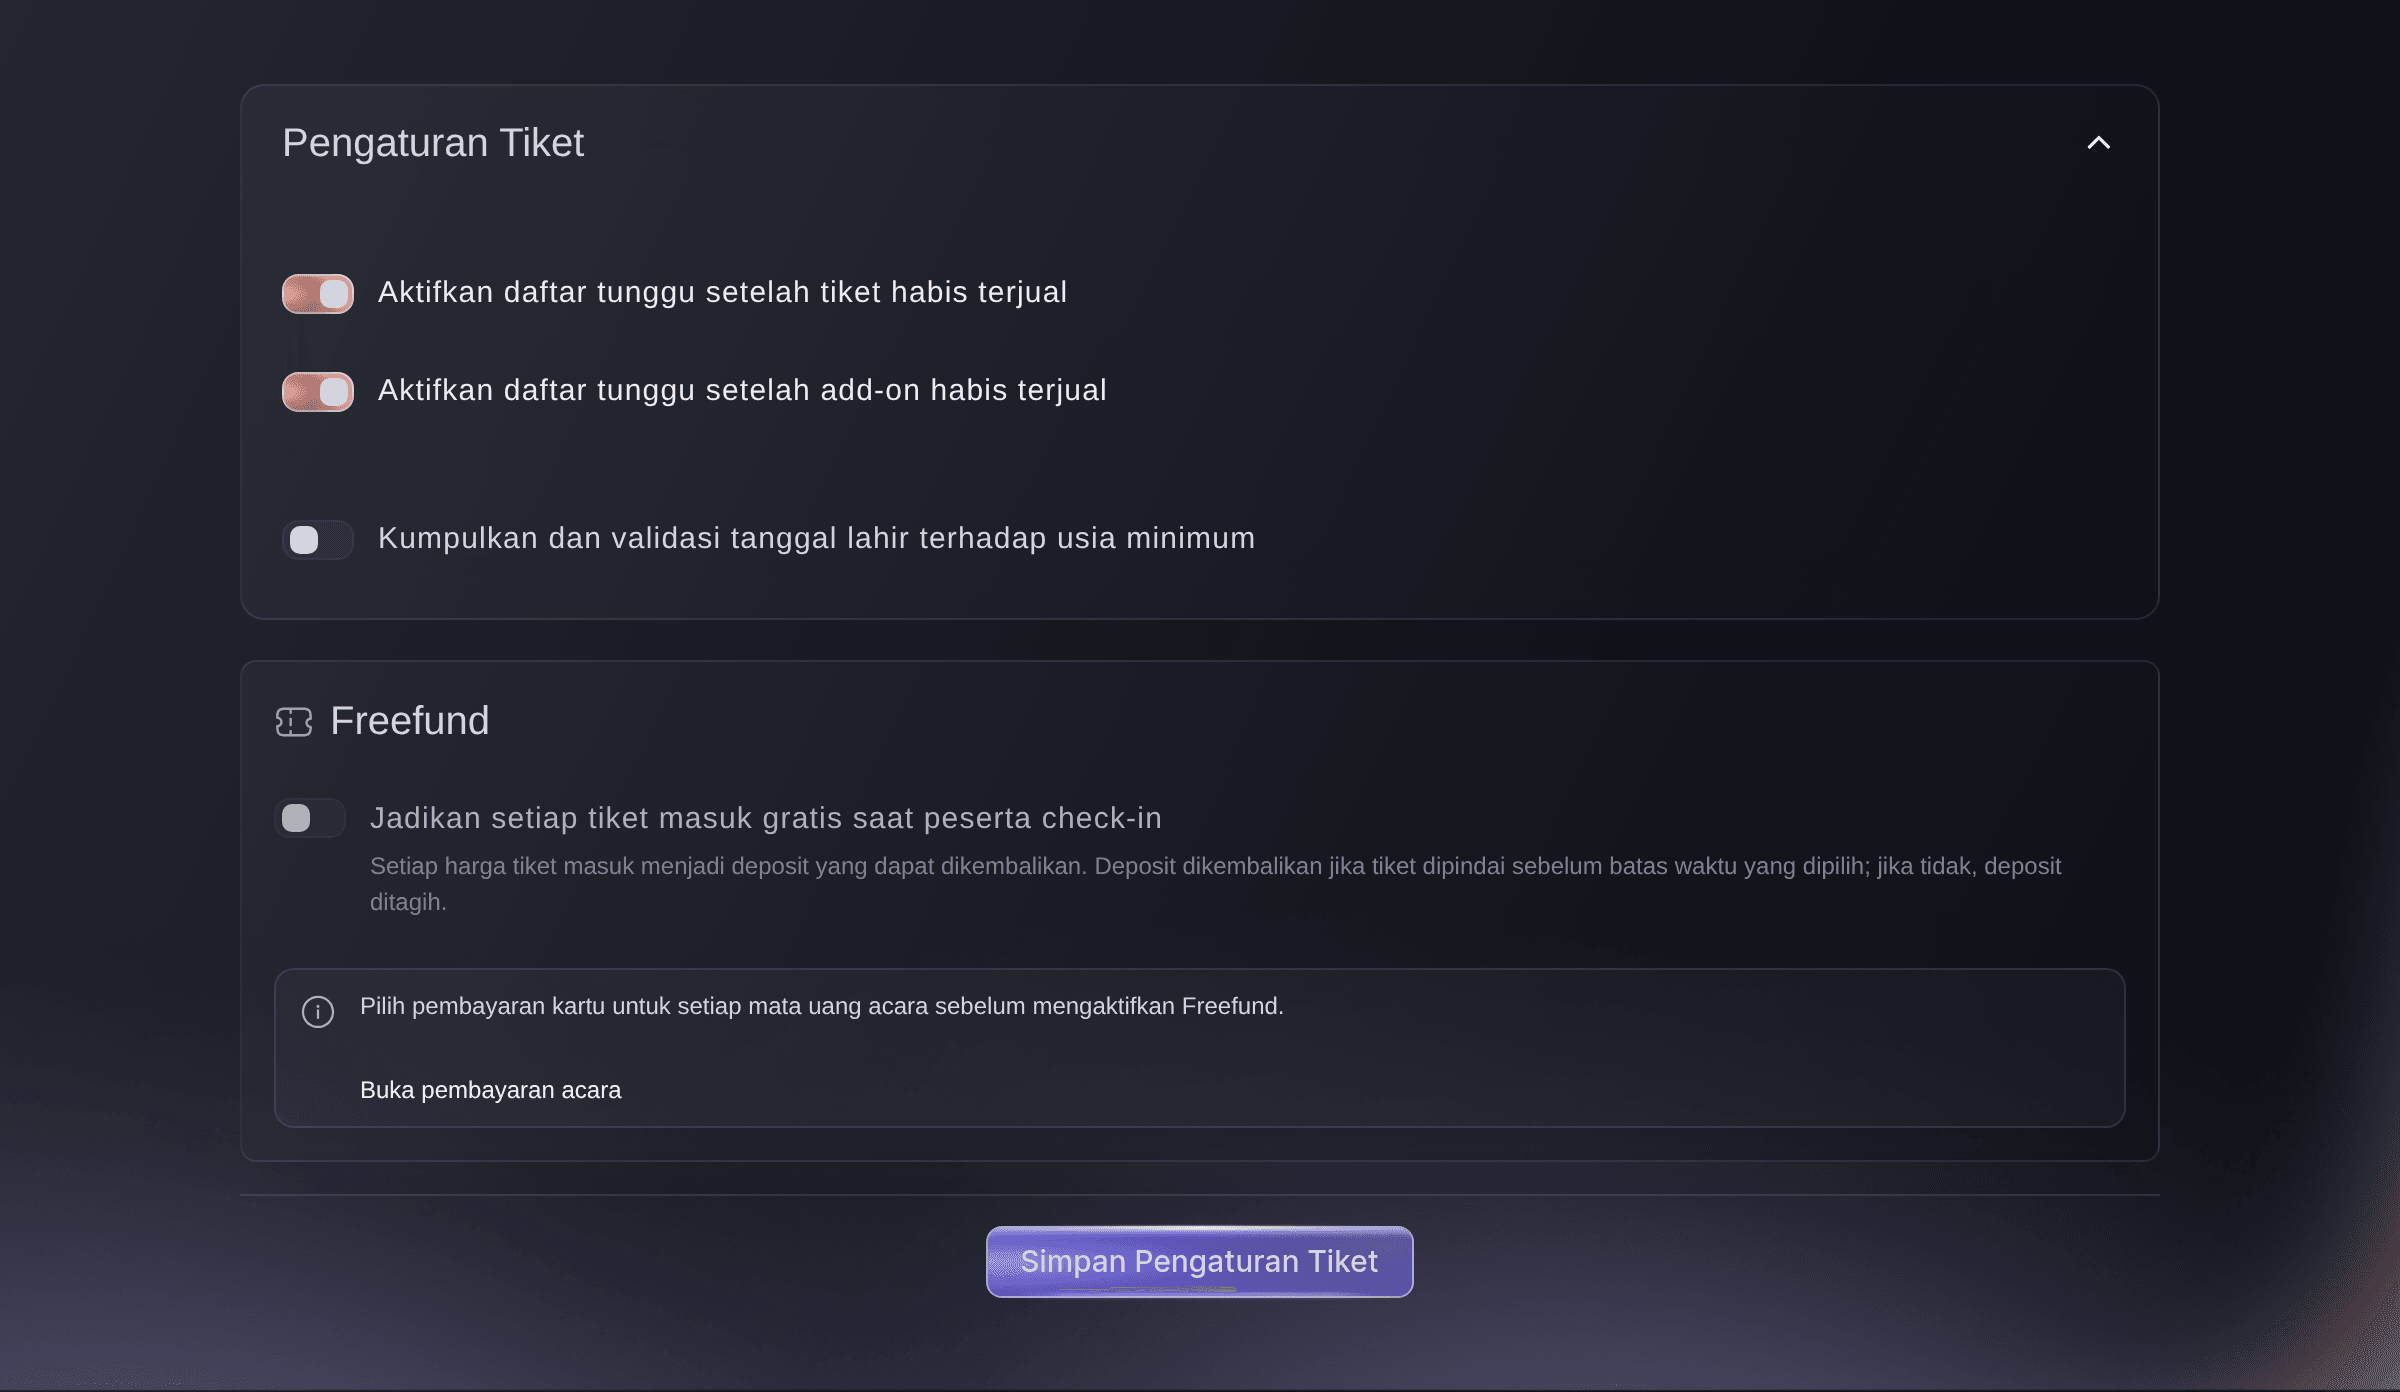The height and width of the screenshot is (1392, 2400).
Task: Click the Freefund section heading
Action: point(410,721)
